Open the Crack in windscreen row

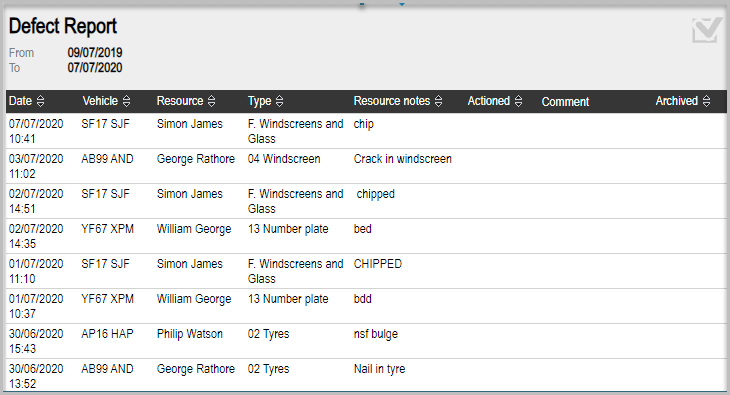tap(366, 166)
